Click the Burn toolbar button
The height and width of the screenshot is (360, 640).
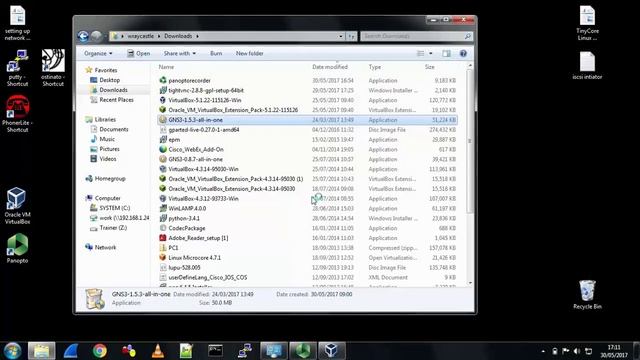tap(216, 53)
